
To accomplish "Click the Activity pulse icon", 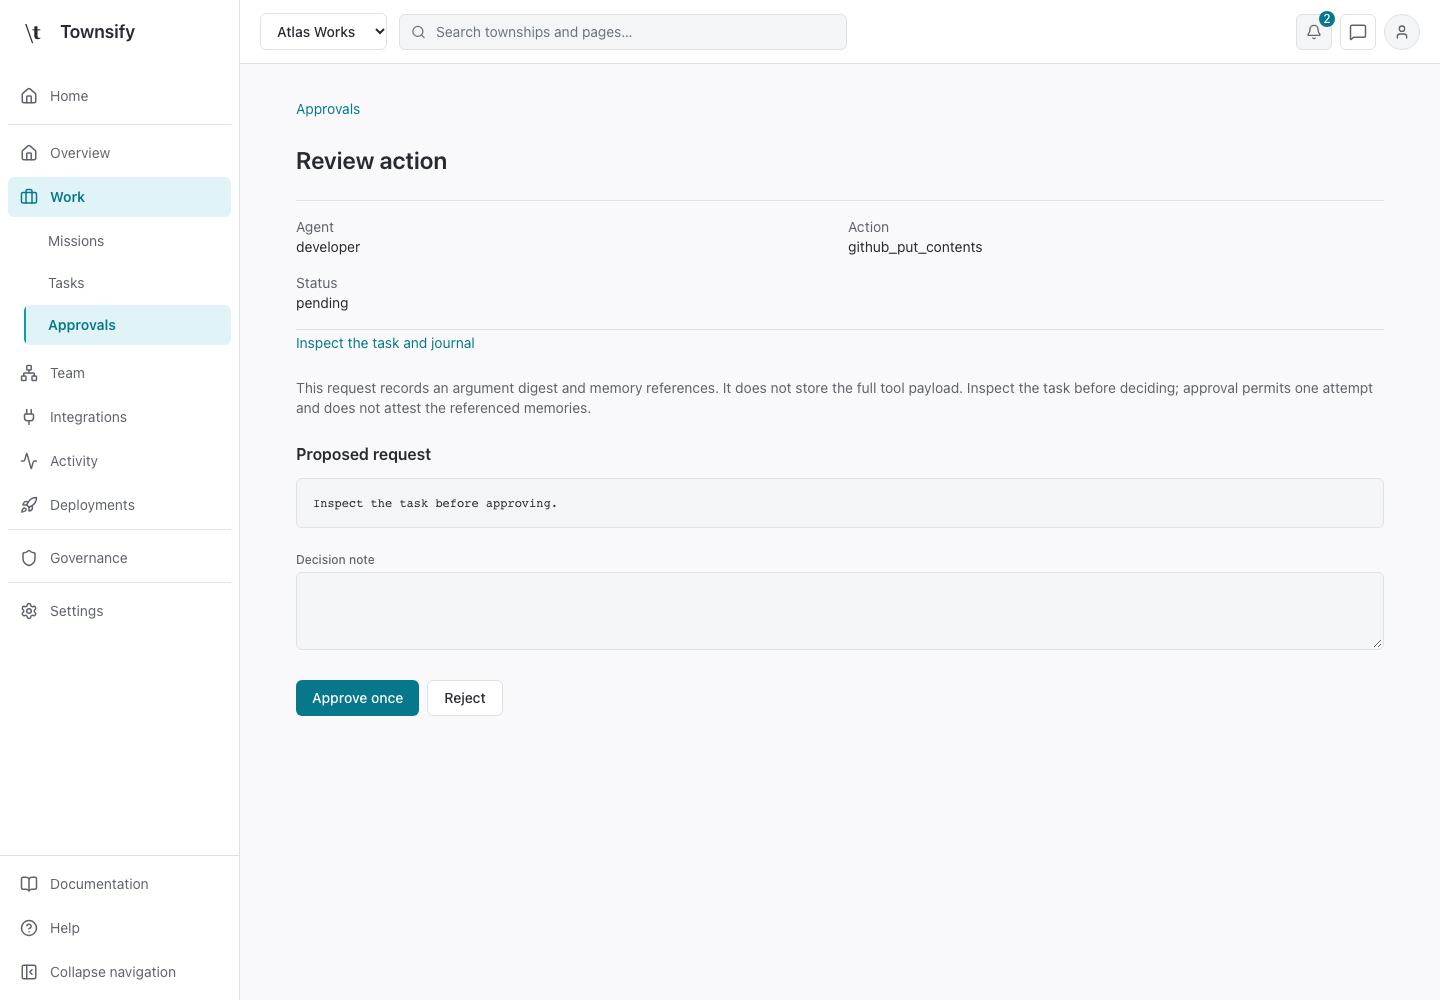I will pos(29,461).
